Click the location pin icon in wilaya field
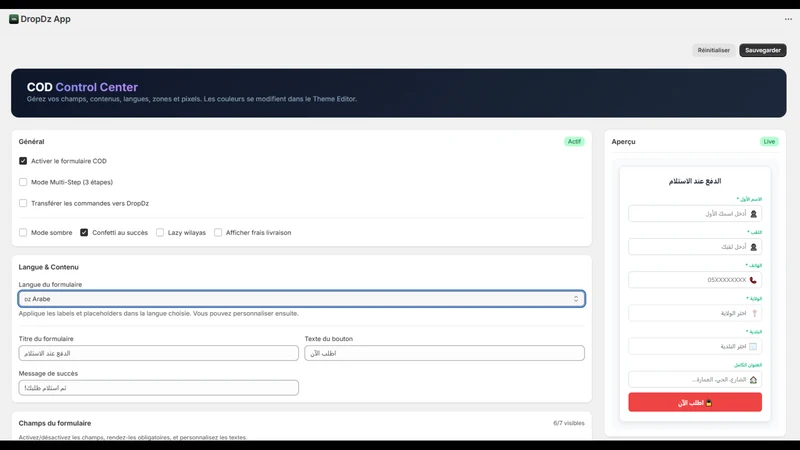Image resolution: width=800 pixels, height=450 pixels. click(x=755, y=313)
